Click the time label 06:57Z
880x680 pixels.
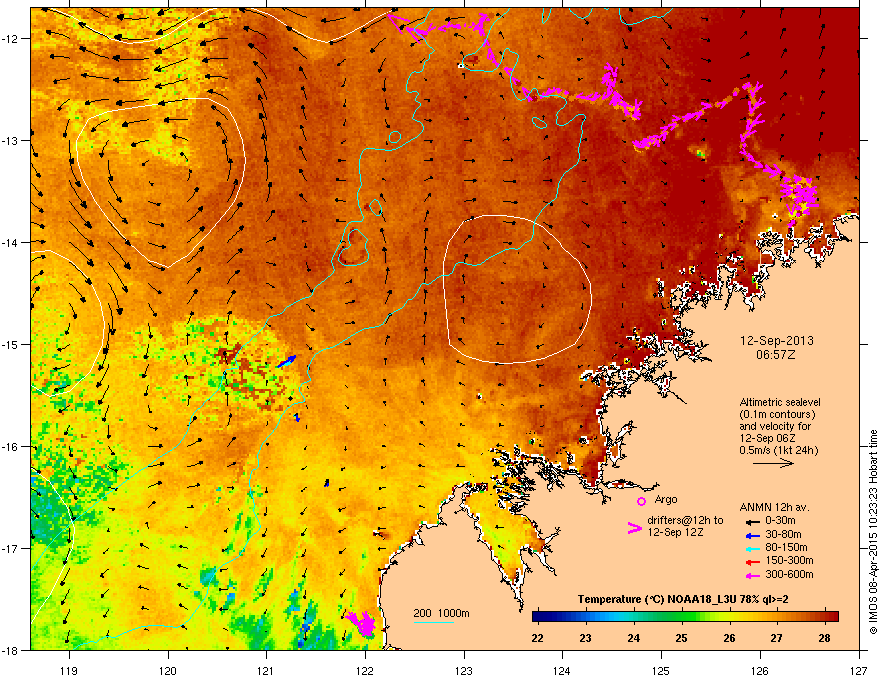click(776, 355)
